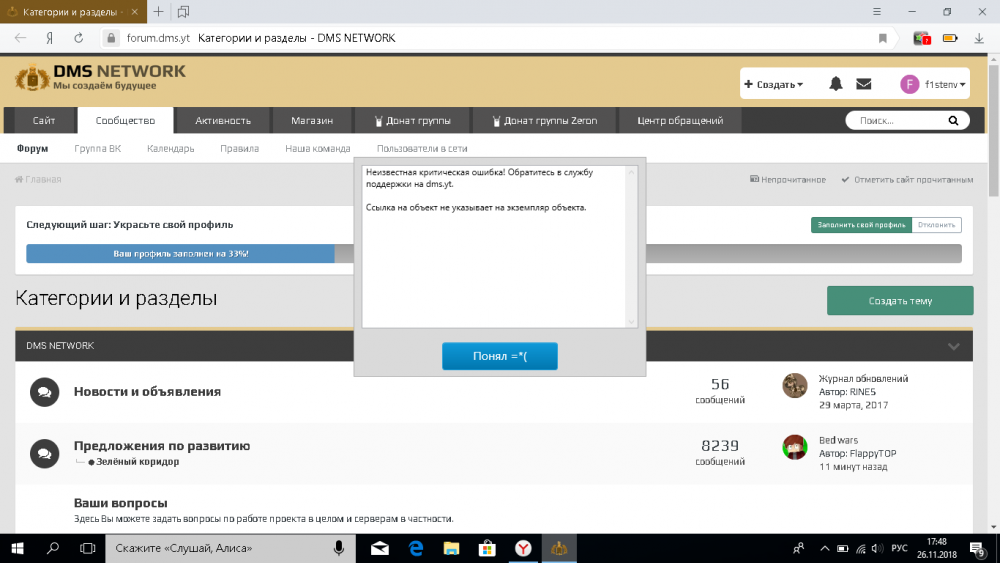The image size is (1000, 563).
Task: Collapse the DMS NETWORK category section
Action: pos(954,346)
